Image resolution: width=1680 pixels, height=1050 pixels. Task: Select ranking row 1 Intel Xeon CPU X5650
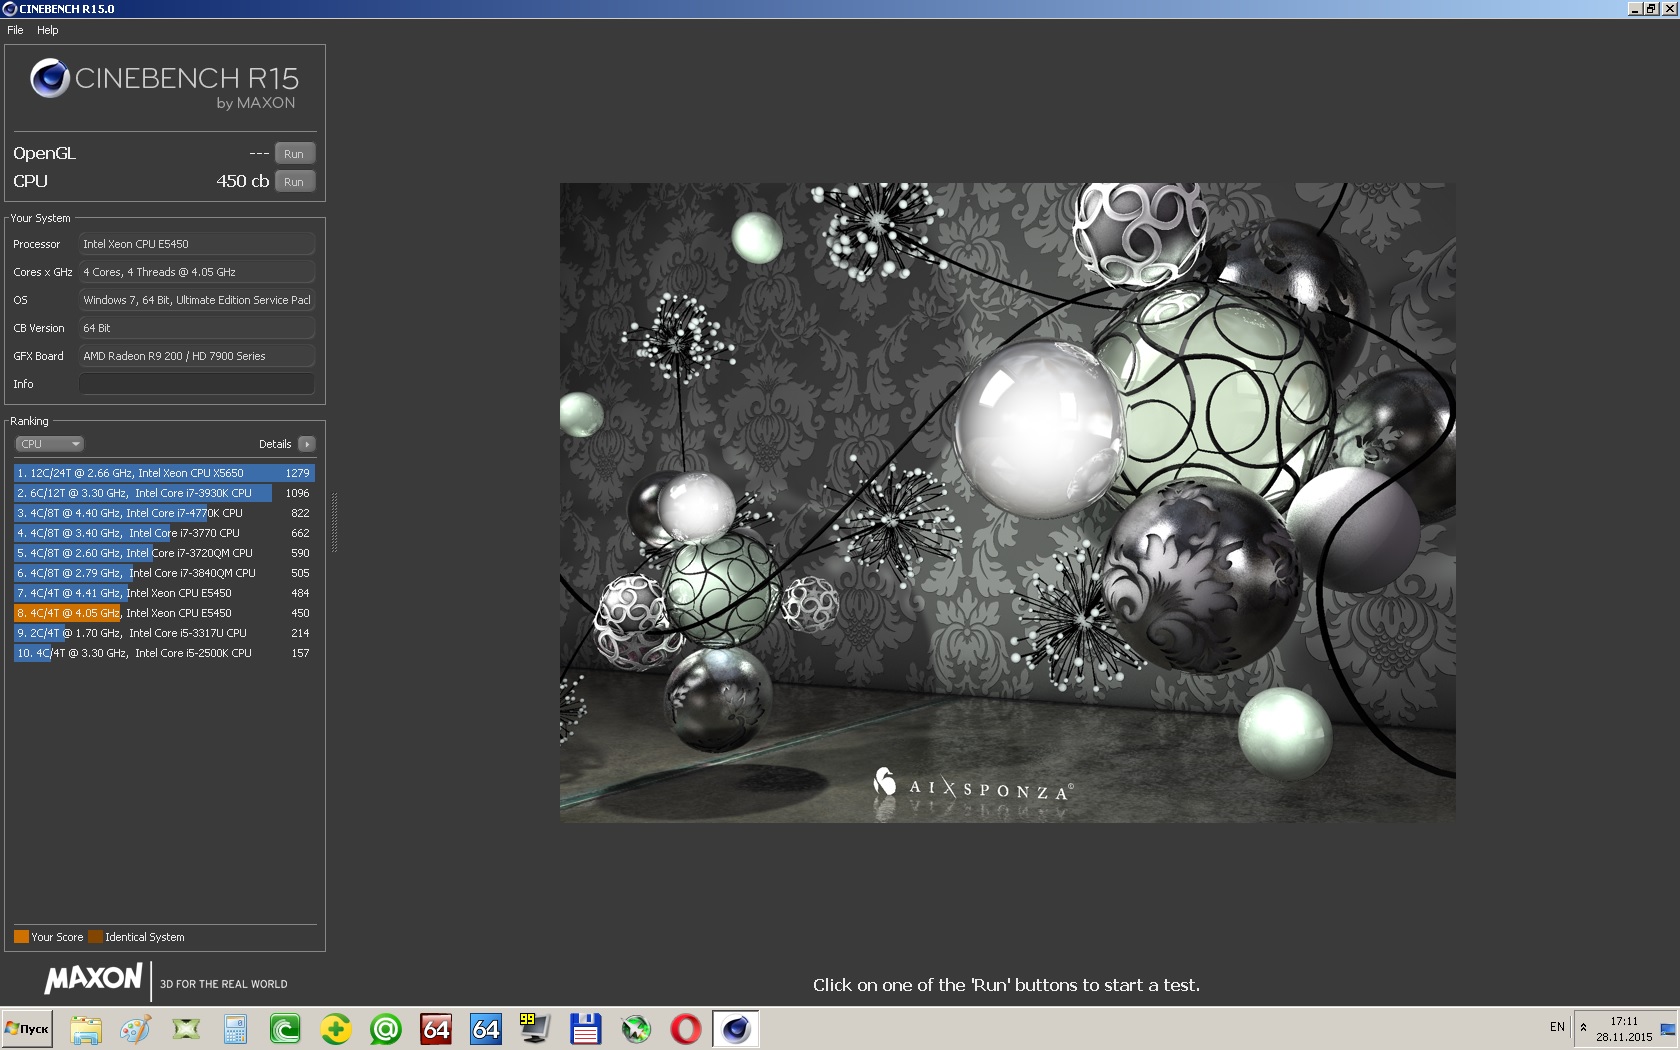pyautogui.click(x=164, y=473)
